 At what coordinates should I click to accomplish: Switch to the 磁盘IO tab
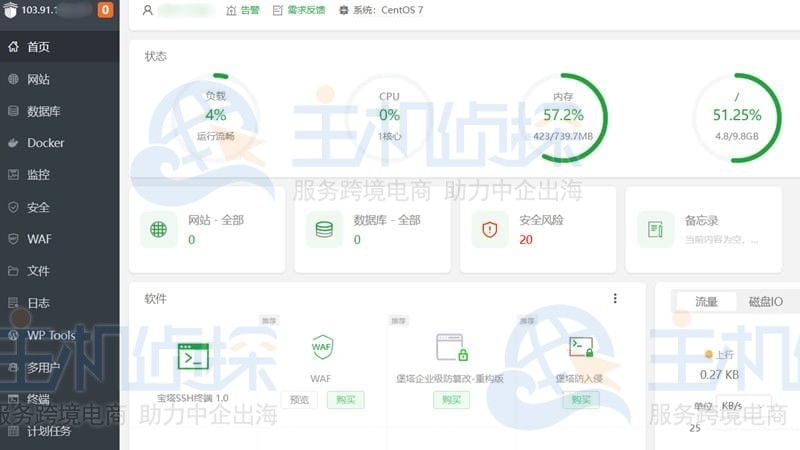[766, 302]
